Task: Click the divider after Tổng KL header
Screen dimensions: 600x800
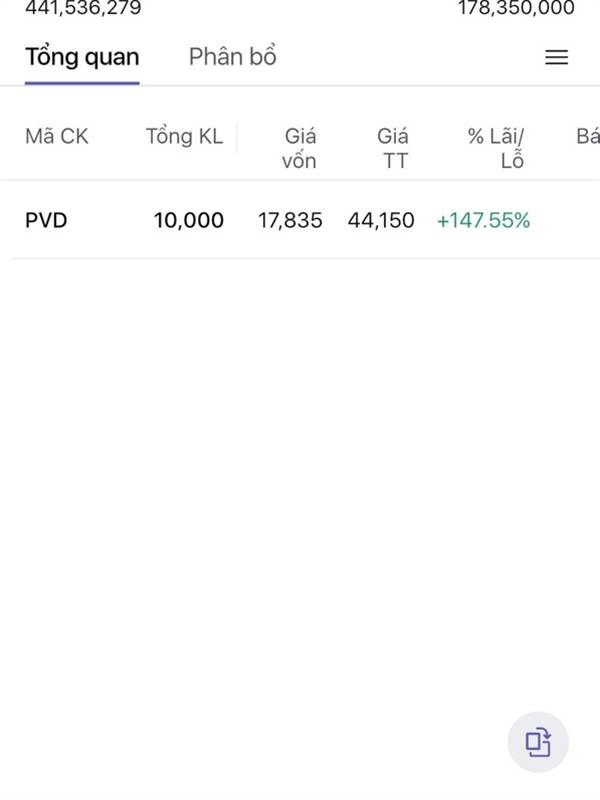Action: coord(237,138)
